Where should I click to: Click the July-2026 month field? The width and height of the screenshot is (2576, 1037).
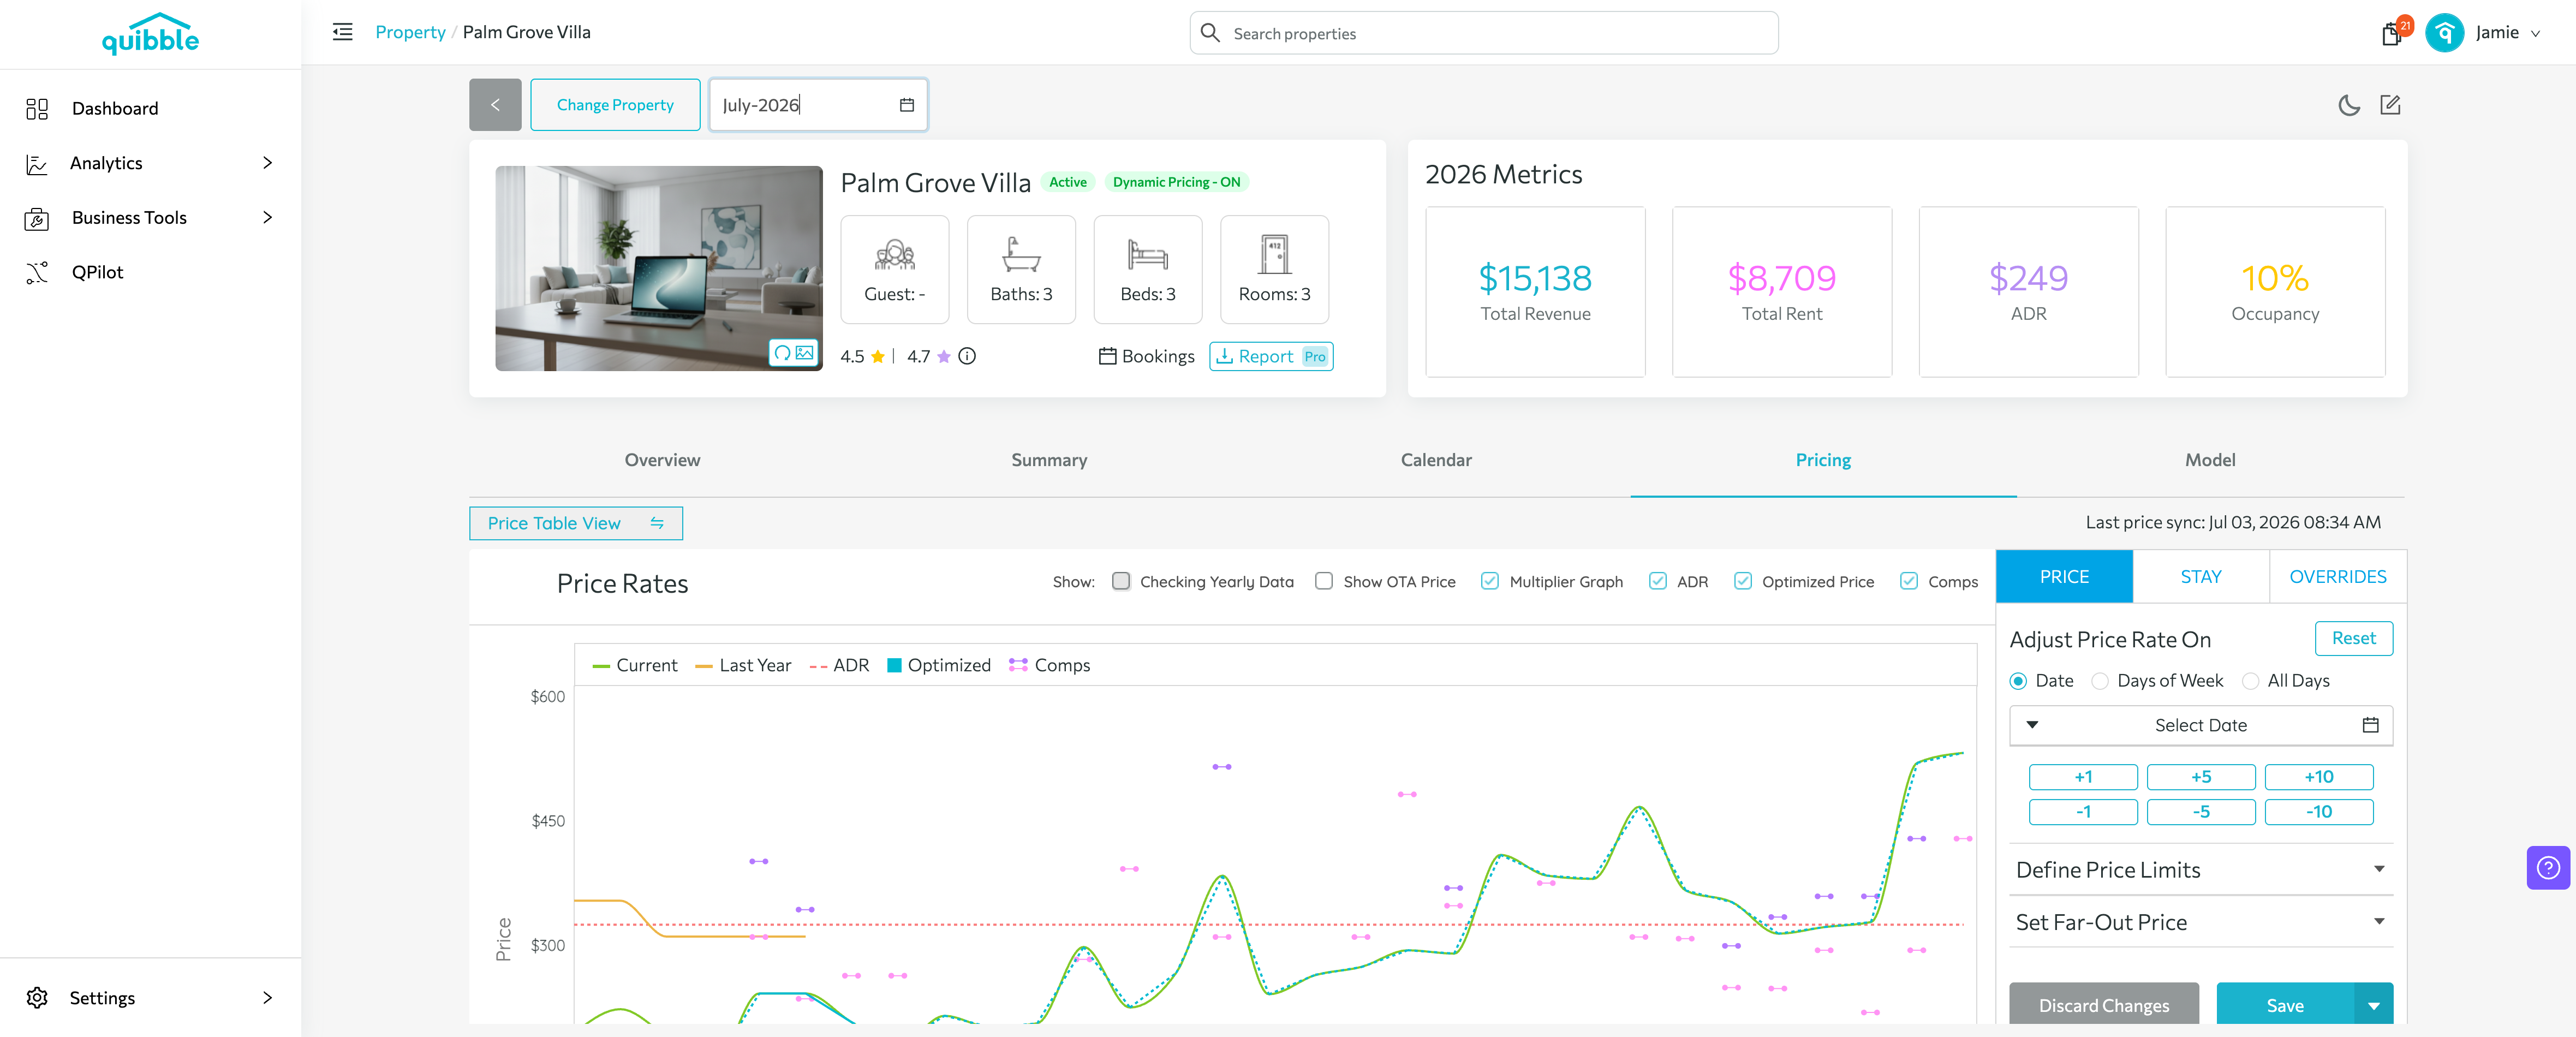click(818, 105)
